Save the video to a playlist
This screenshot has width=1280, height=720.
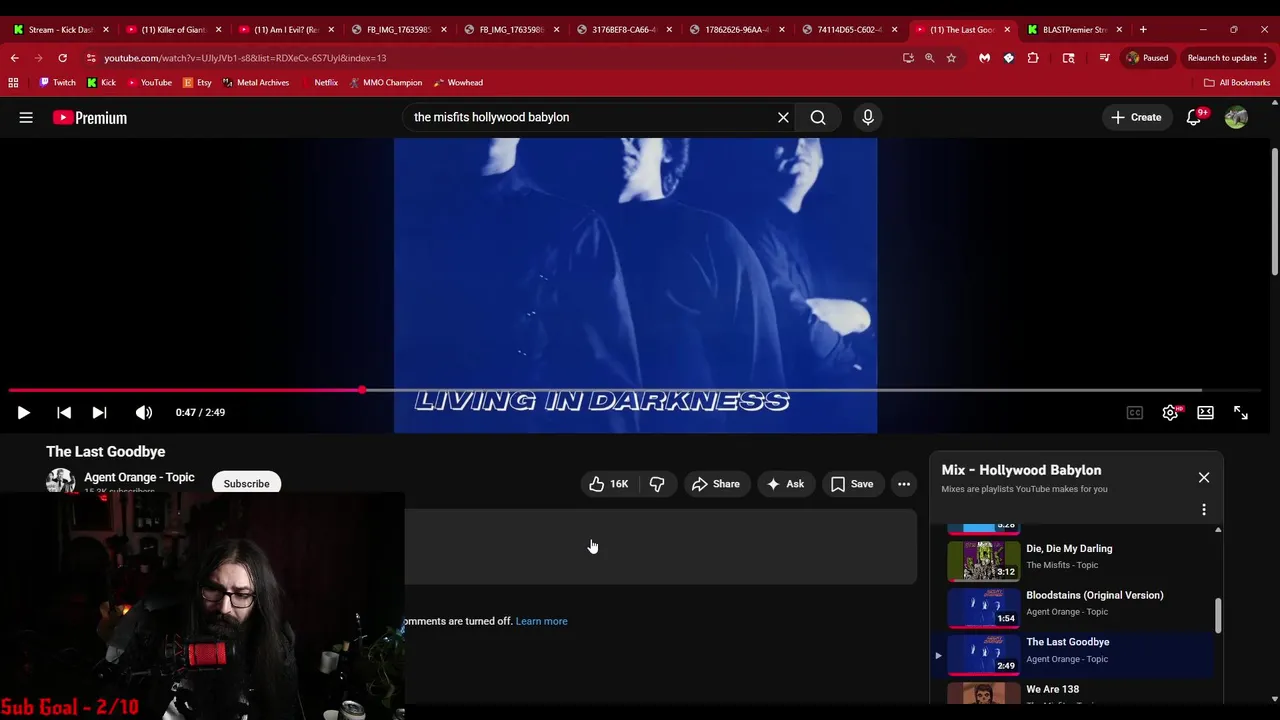click(x=852, y=484)
